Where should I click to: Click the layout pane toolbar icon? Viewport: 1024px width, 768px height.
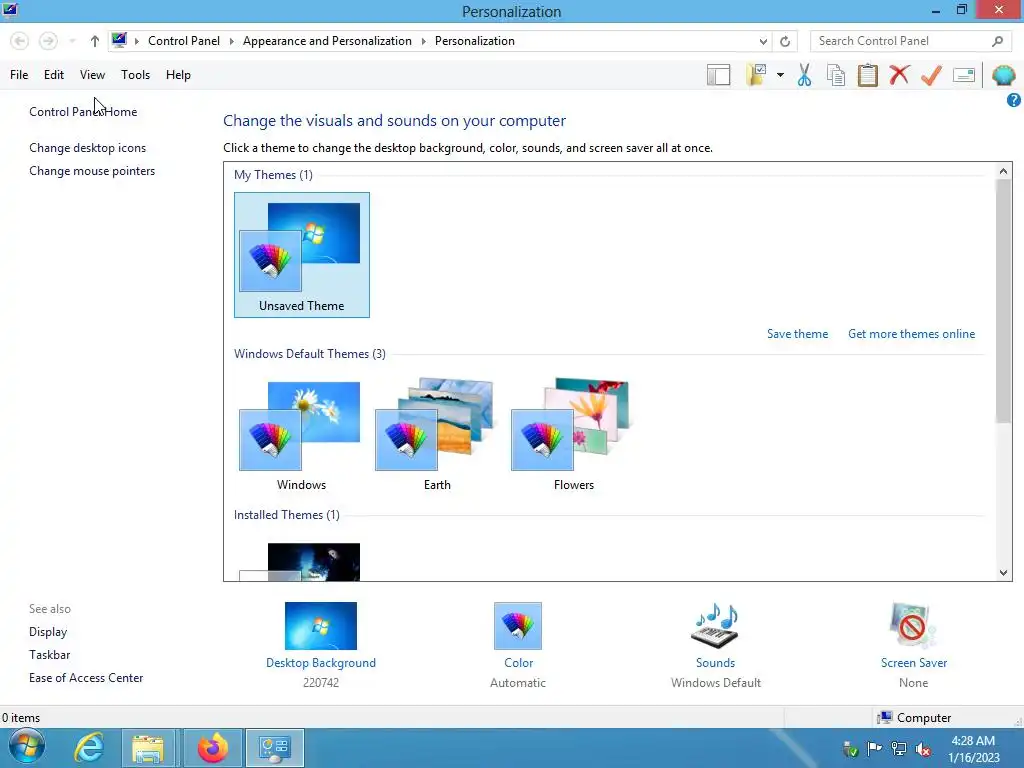click(x=718, y=75)
